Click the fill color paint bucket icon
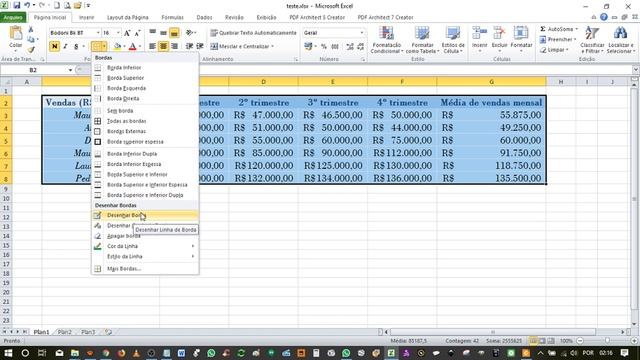Screen dimensions: 640x360 (118, 47)
